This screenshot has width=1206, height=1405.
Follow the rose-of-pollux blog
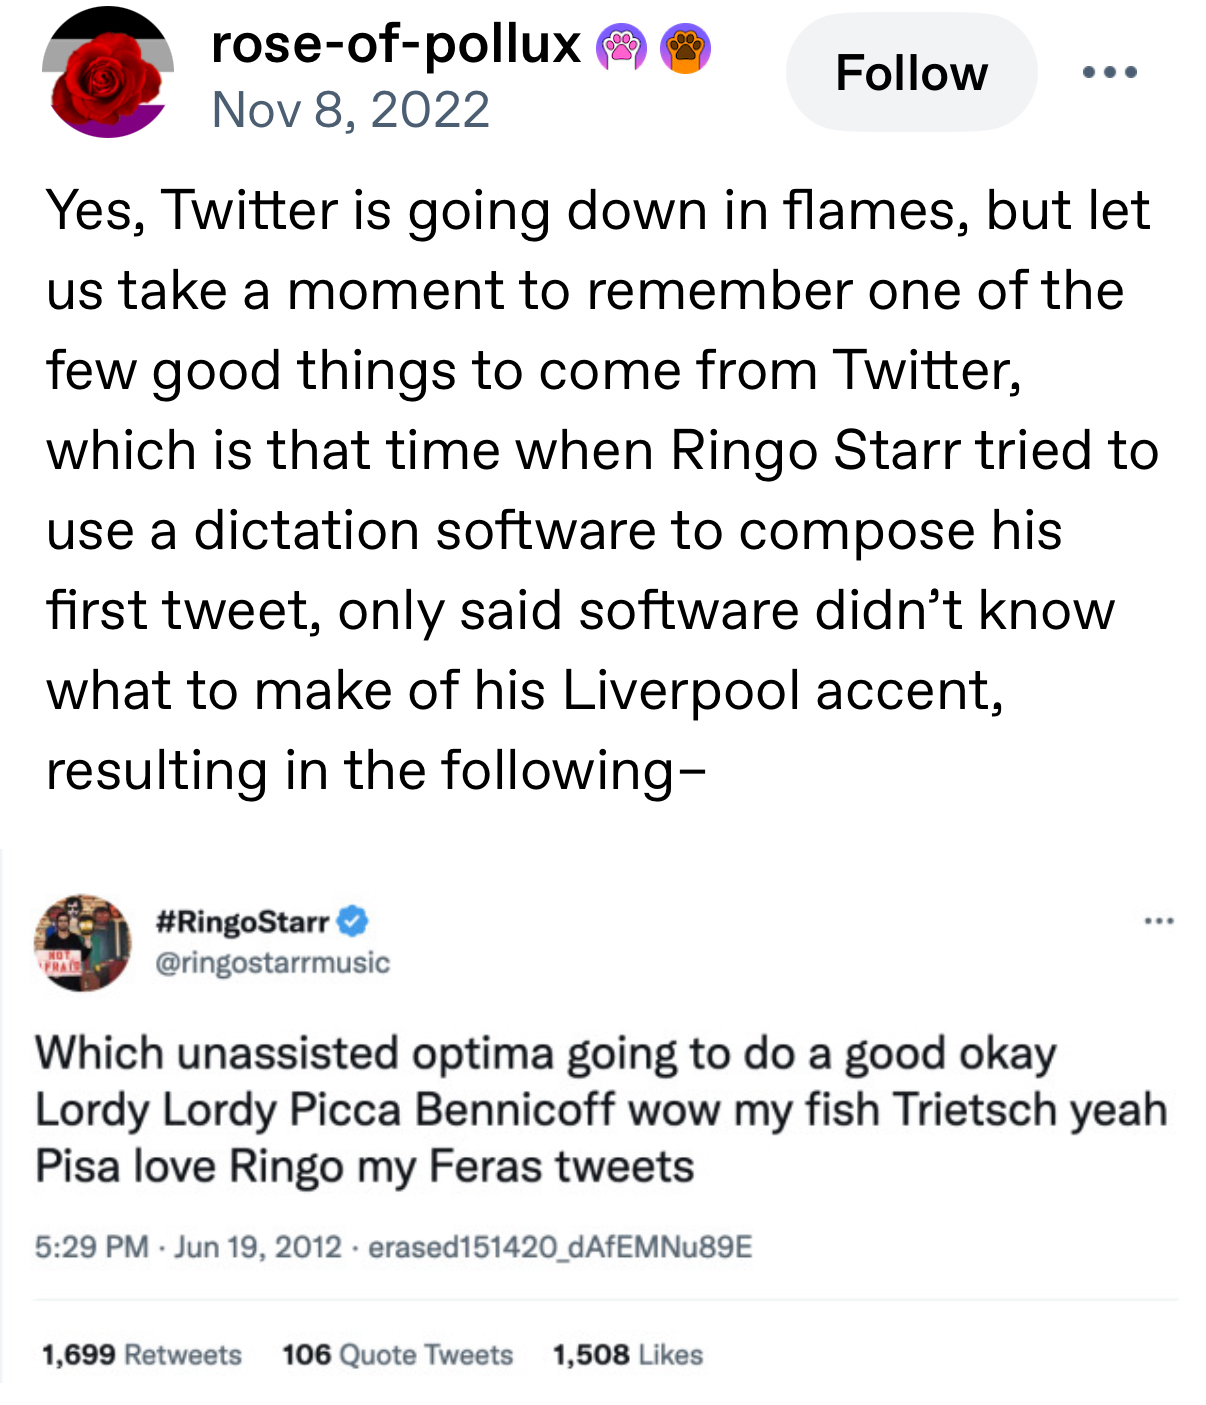(911, 73)
